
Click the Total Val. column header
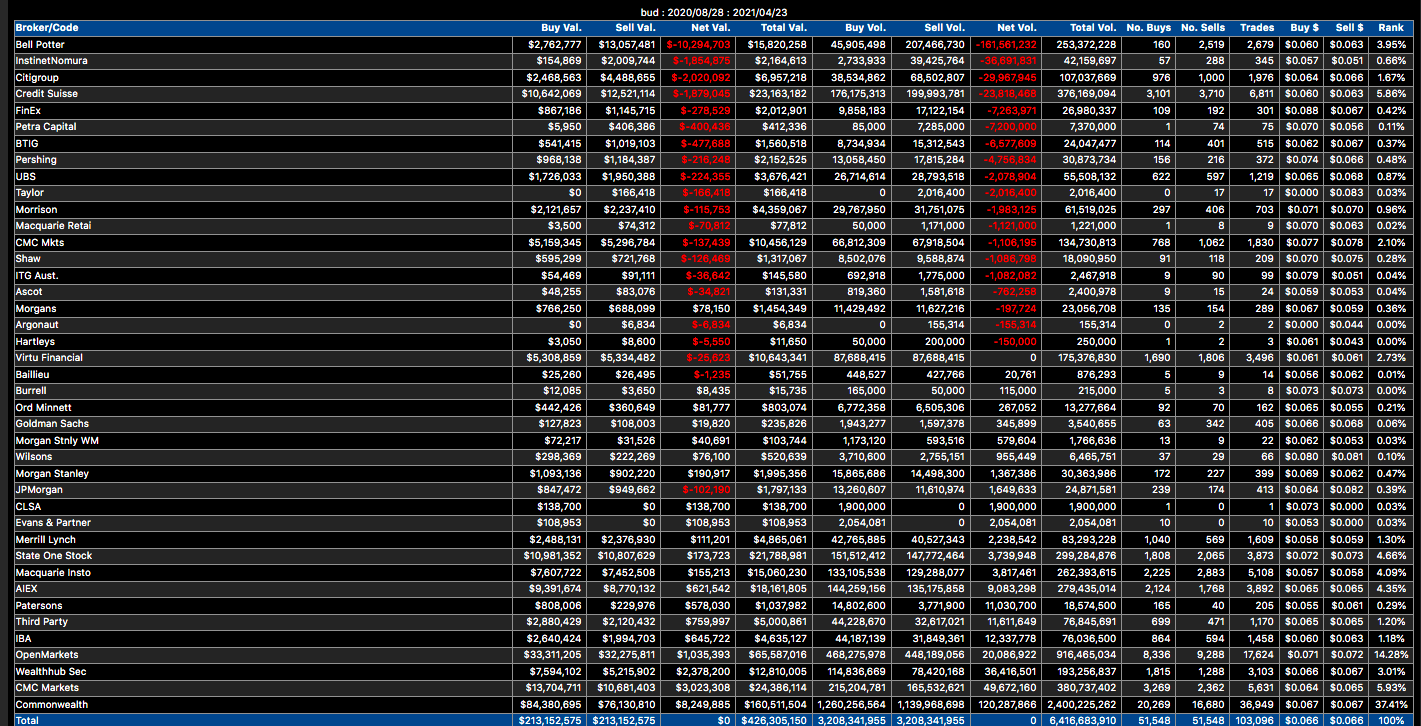pos(784,28)
